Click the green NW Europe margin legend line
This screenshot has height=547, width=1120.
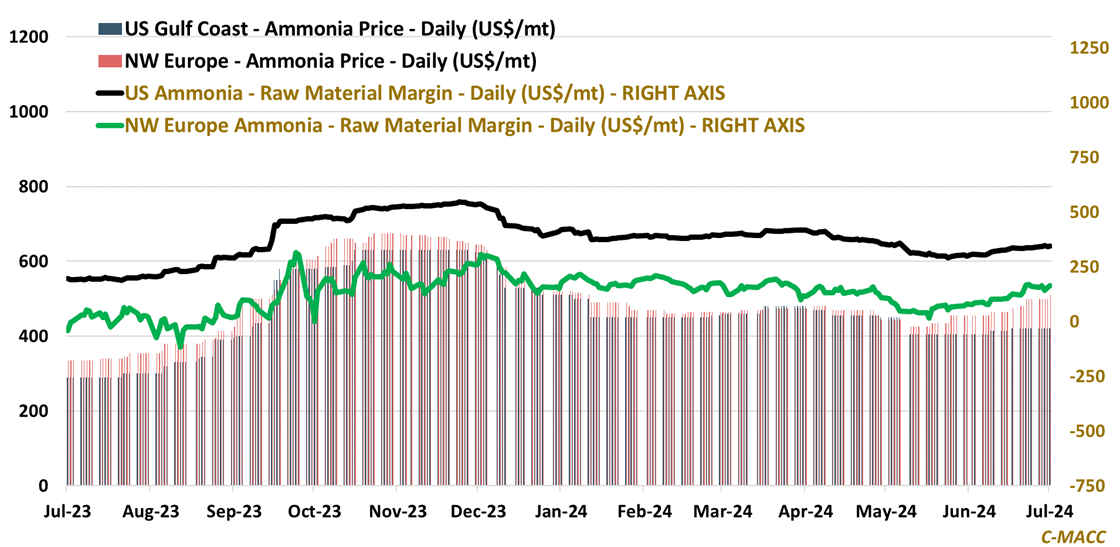point(109,125)
